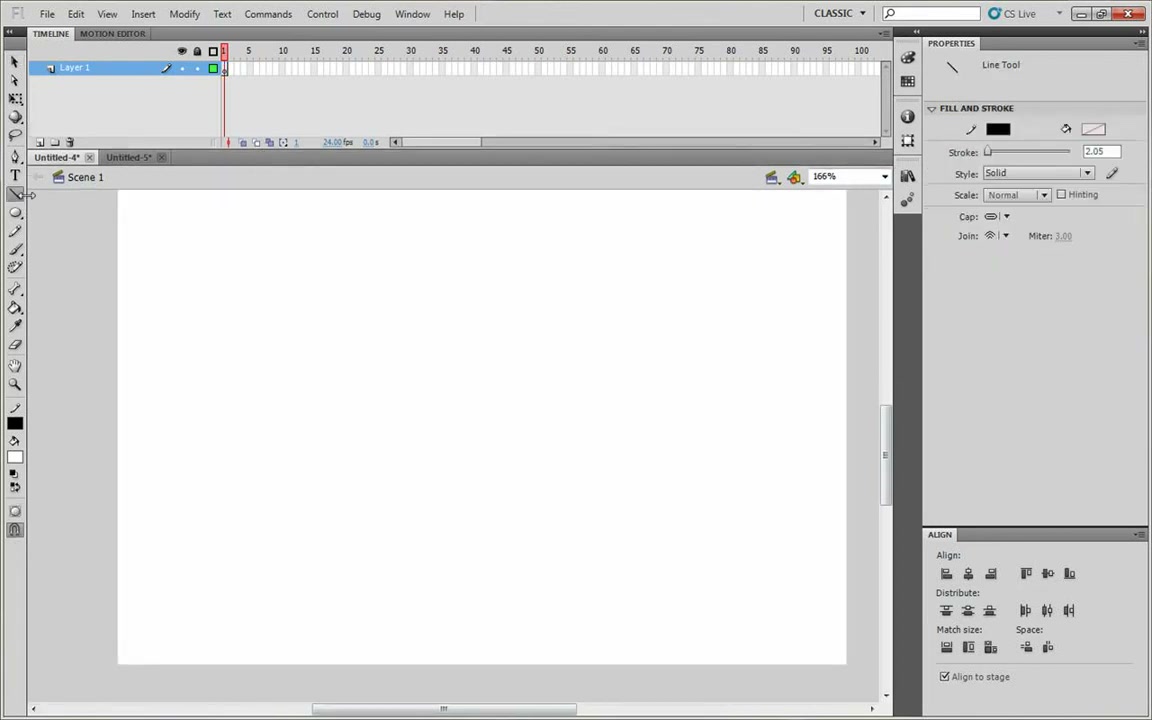Viewport: 1152px width, 720px height.
Task: Click Match width icon
Action: click(946, 647)
